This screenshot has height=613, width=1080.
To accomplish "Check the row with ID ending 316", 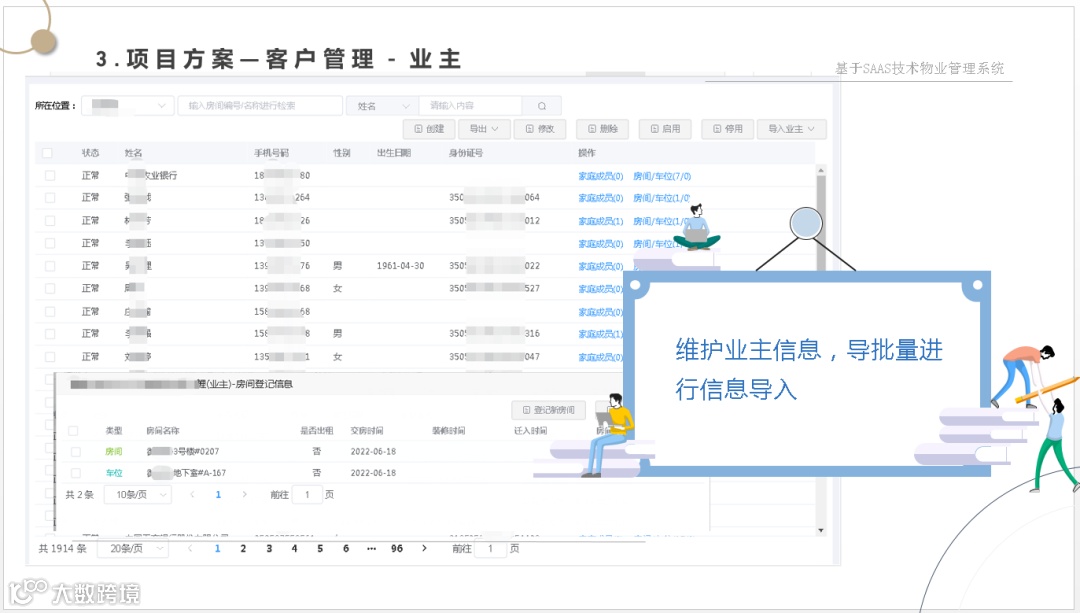I will point(50,334).
